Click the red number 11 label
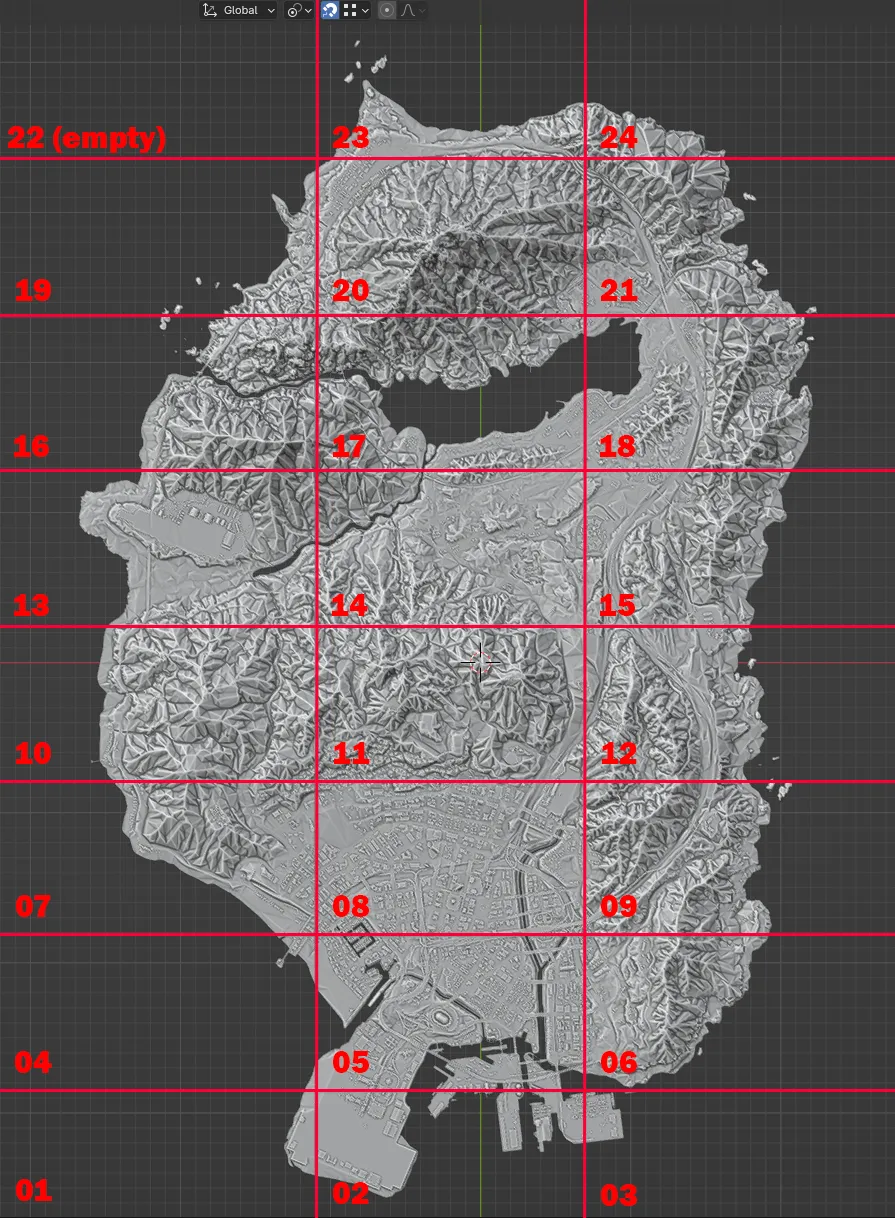 click(x=351, y=753)
